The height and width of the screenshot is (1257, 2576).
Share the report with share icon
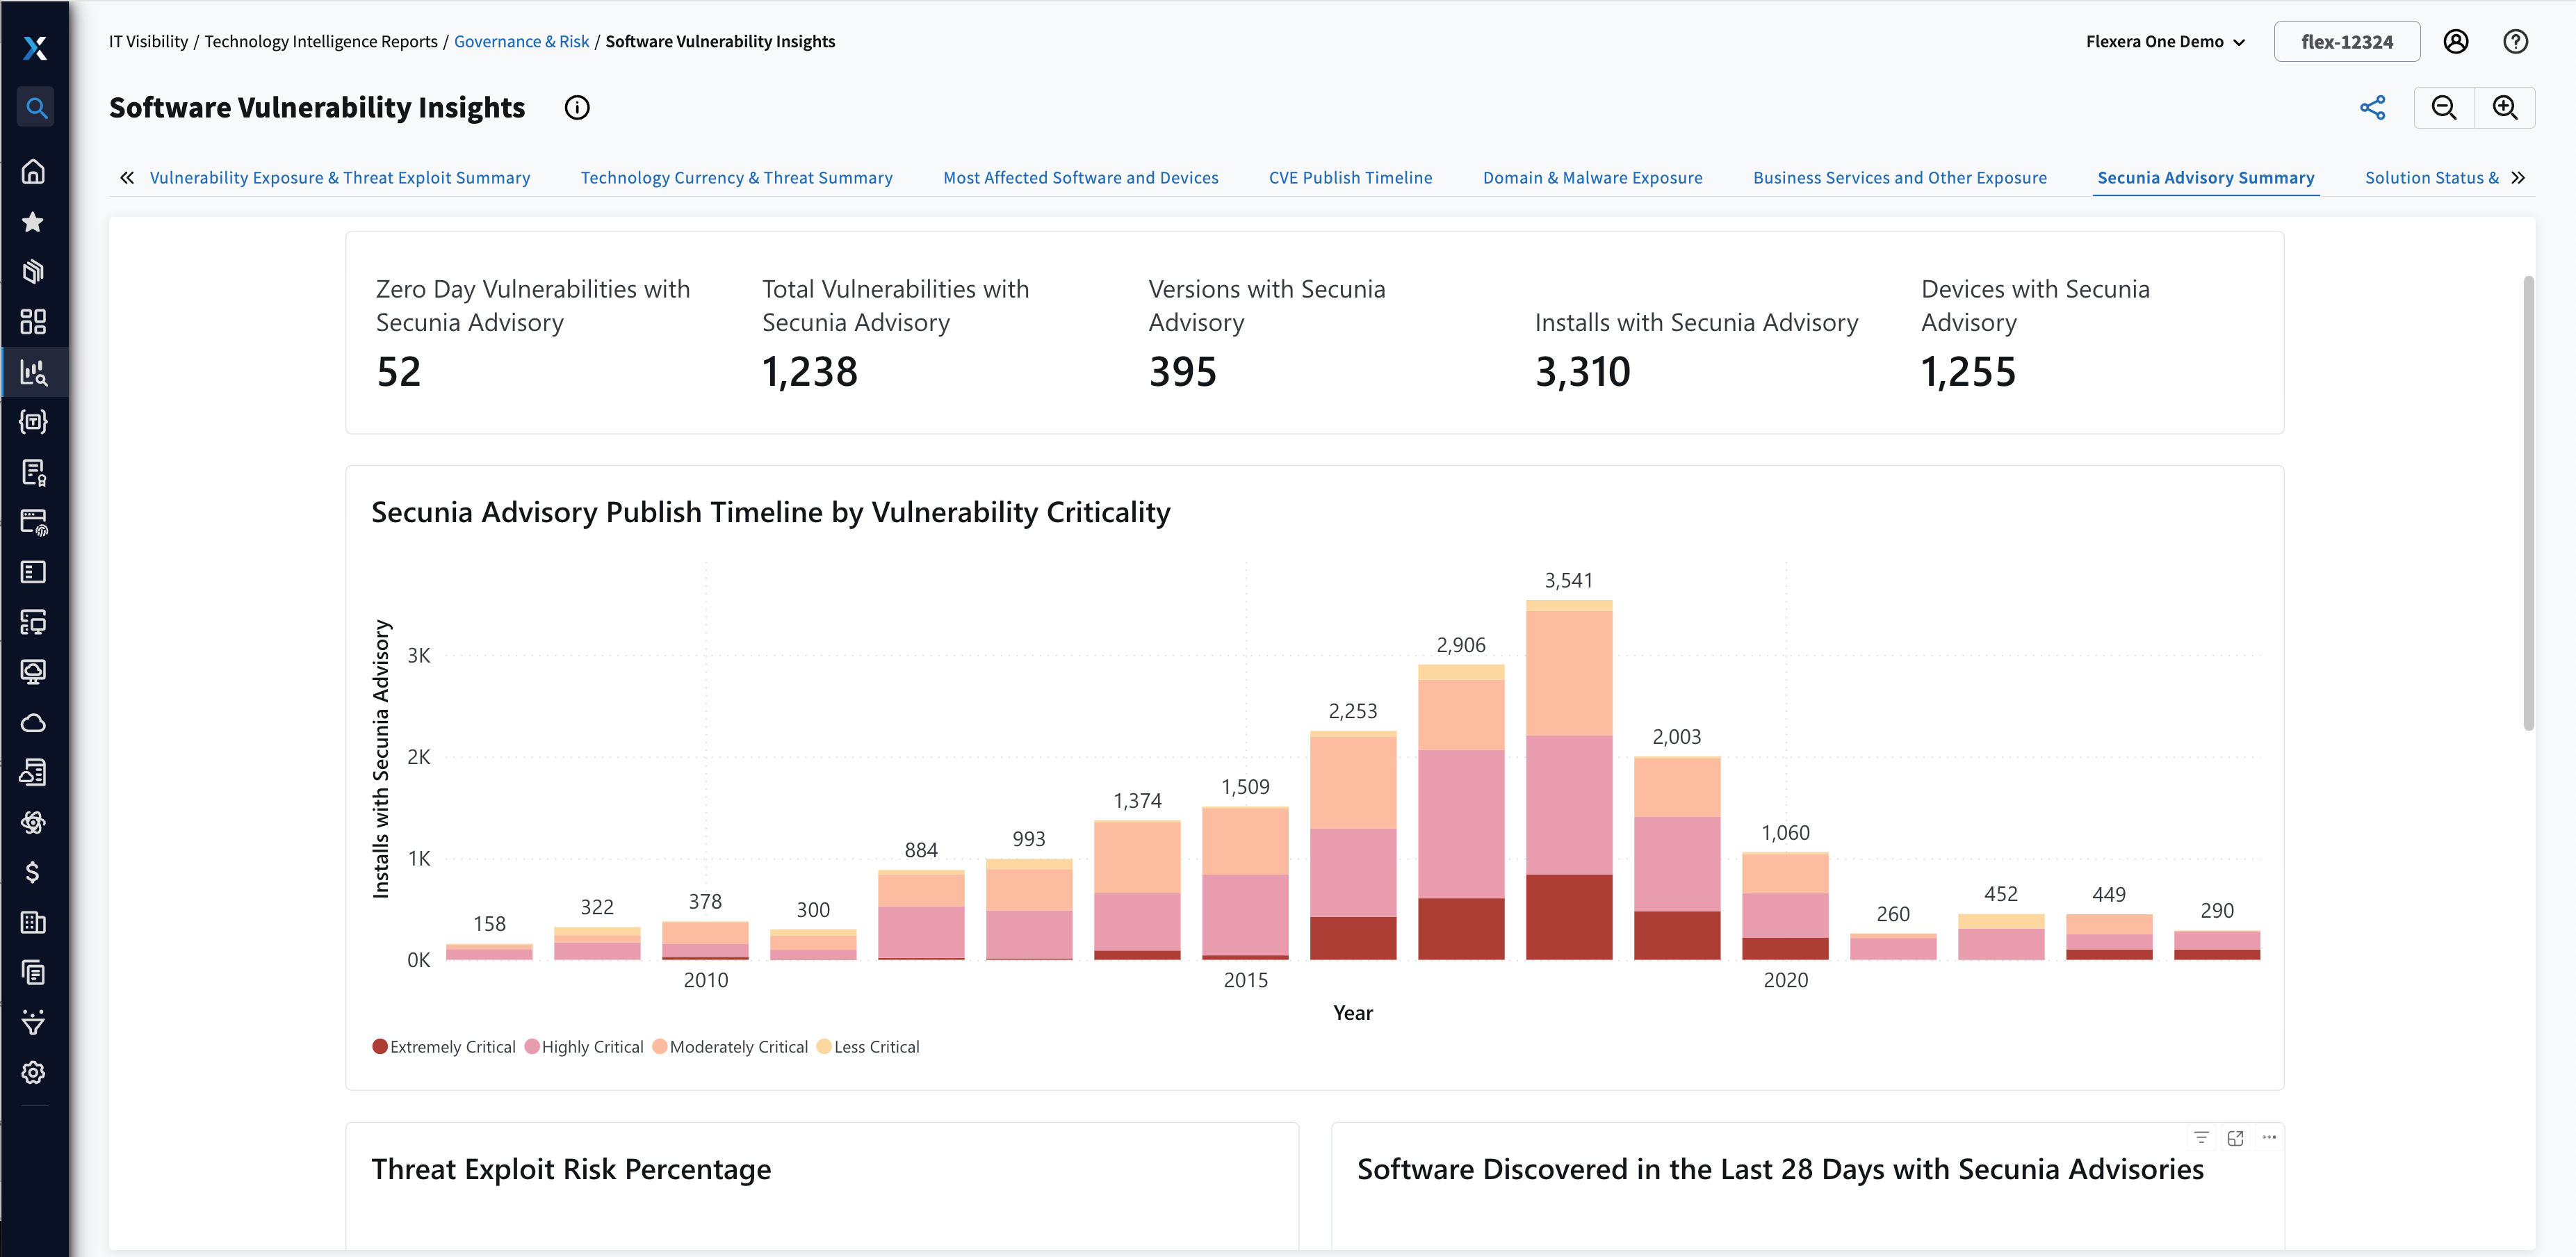coord(2372,107)
